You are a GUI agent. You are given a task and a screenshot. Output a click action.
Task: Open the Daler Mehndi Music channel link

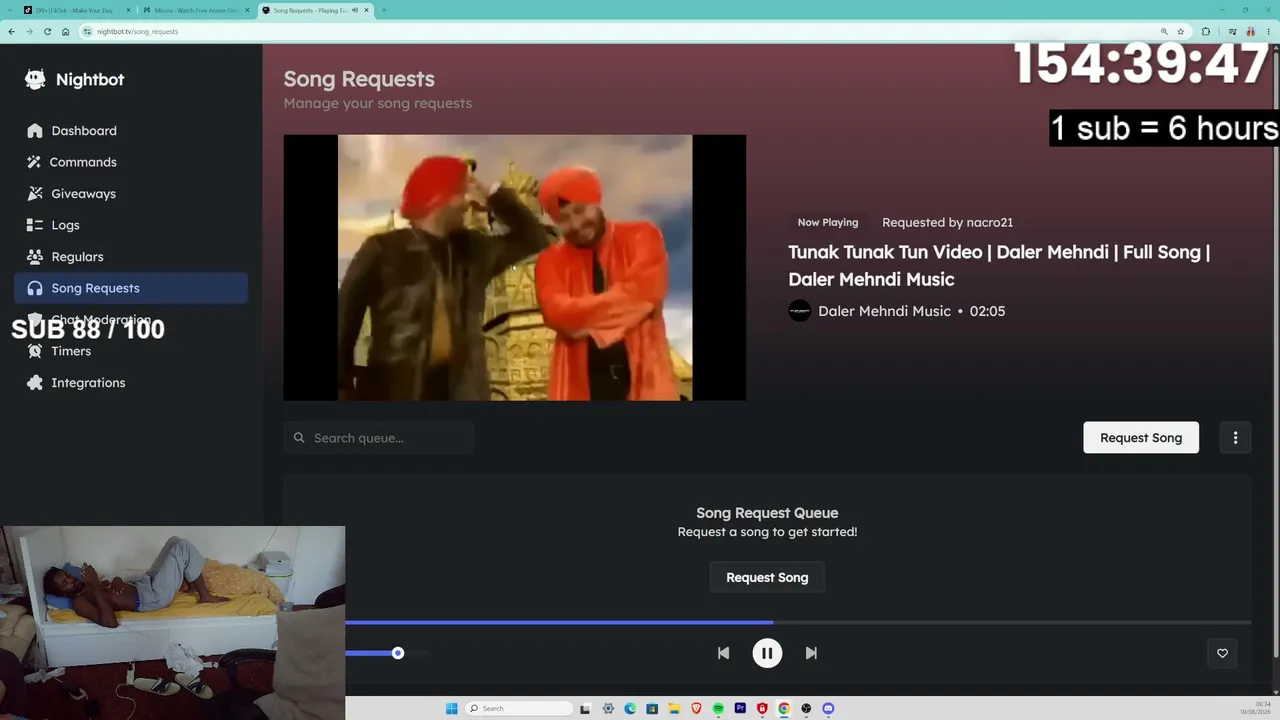884,311
